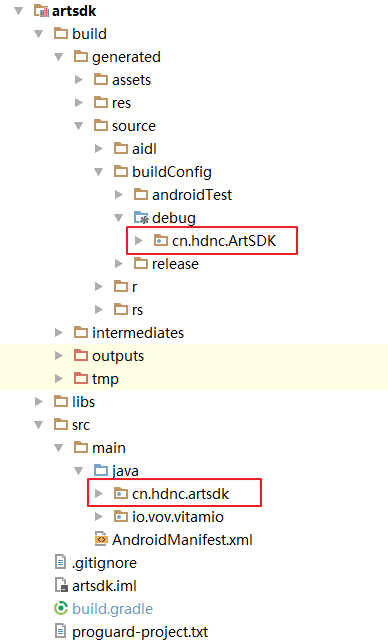
Task: Click the generated folder icon
Action: click(81, 56)
